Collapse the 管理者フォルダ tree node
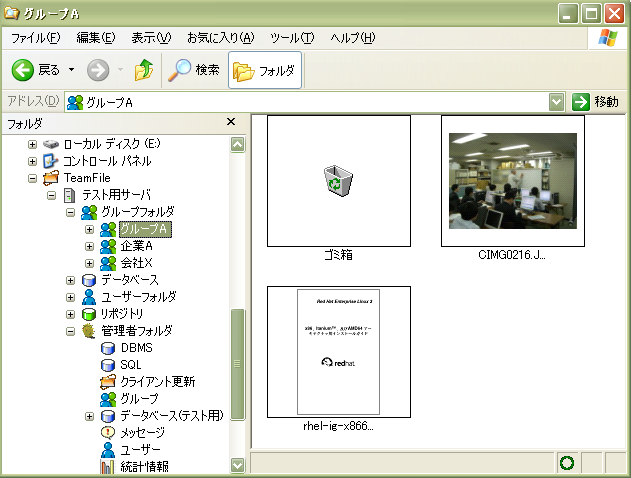631x478 pixels. tap(71, 331)
